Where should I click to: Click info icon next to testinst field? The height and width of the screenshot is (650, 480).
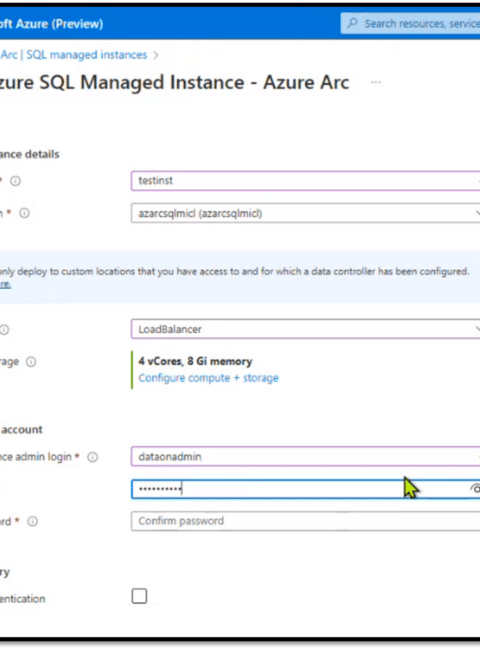coord(15,181)
